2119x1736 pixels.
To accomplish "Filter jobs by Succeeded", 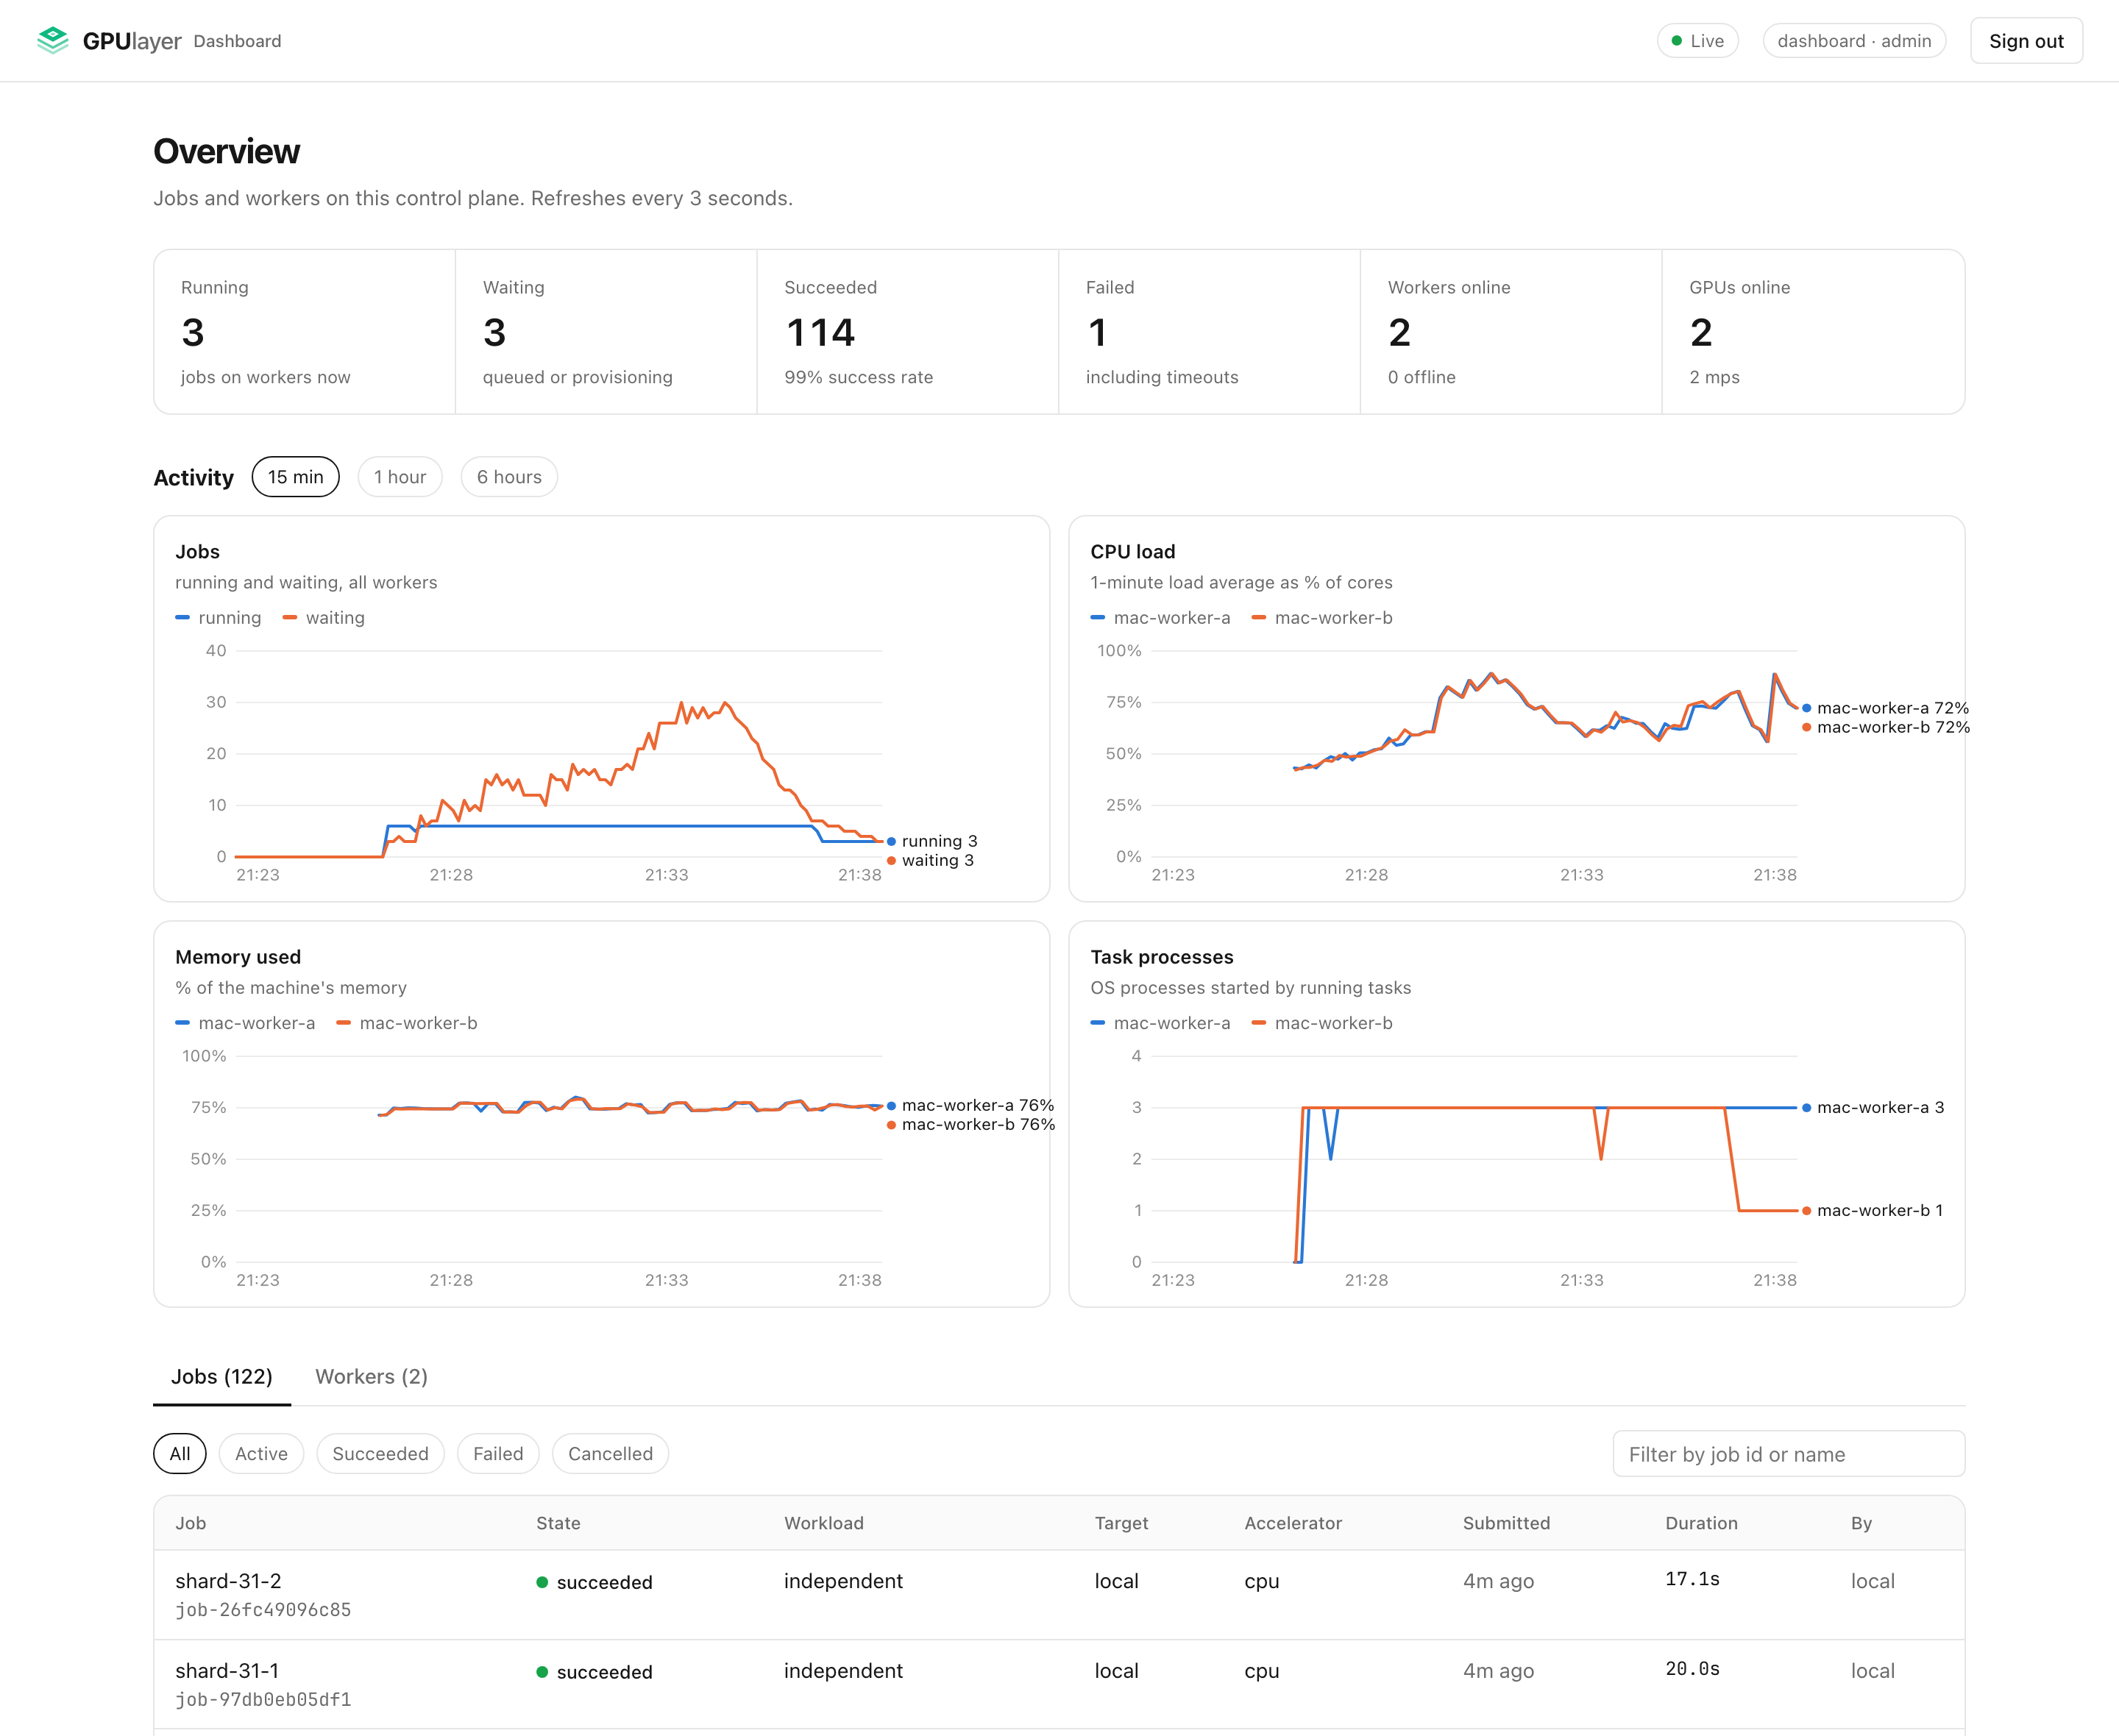I will (x=380, y=1453).
